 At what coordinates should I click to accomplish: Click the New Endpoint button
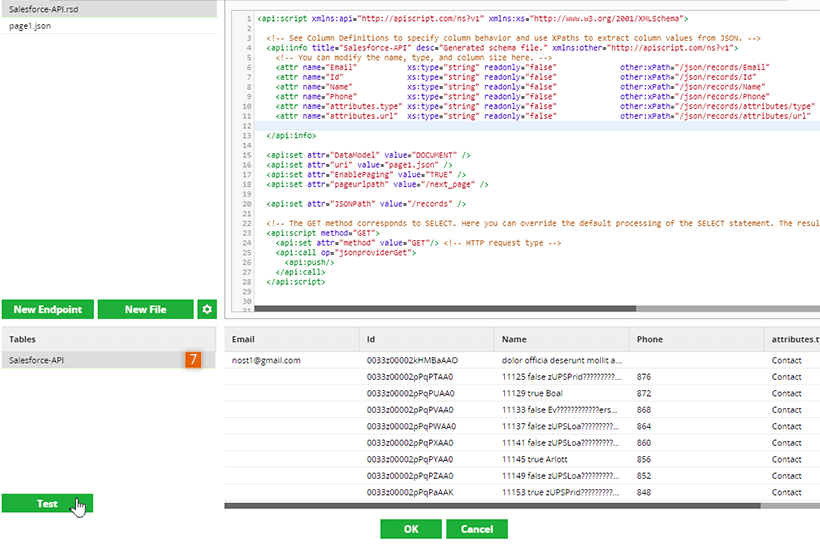pos(48,309)
